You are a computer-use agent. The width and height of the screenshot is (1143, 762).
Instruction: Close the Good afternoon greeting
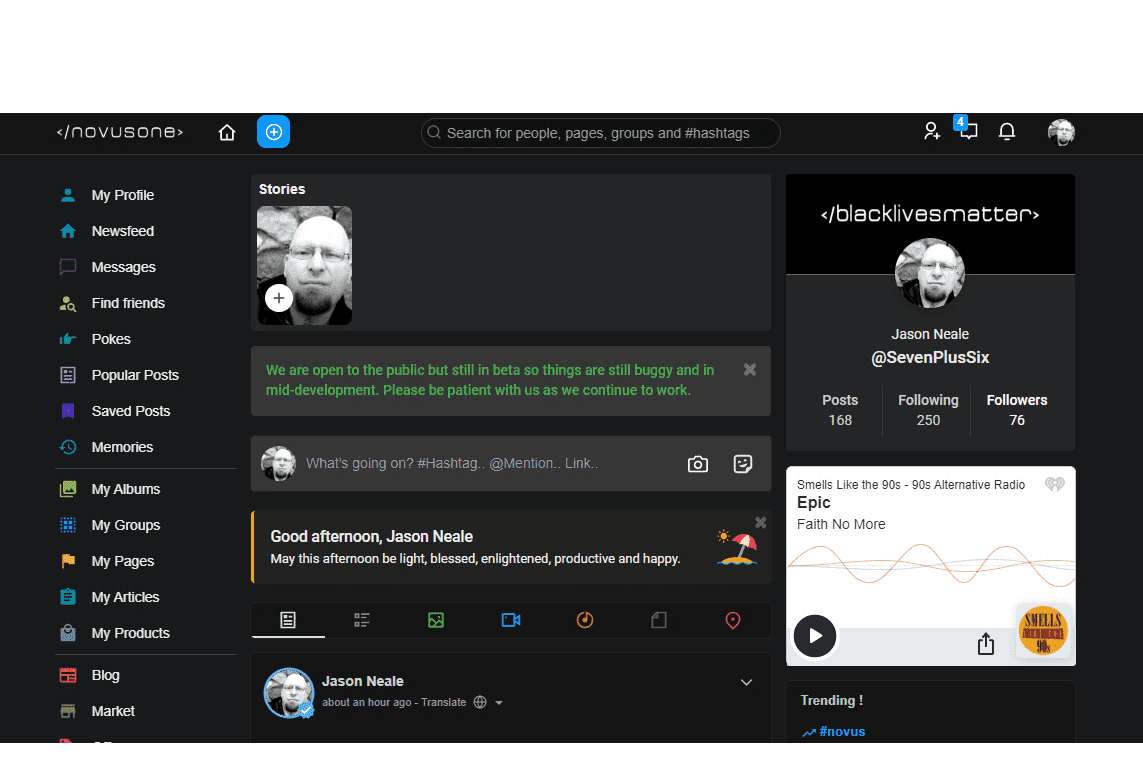point(761,522)
